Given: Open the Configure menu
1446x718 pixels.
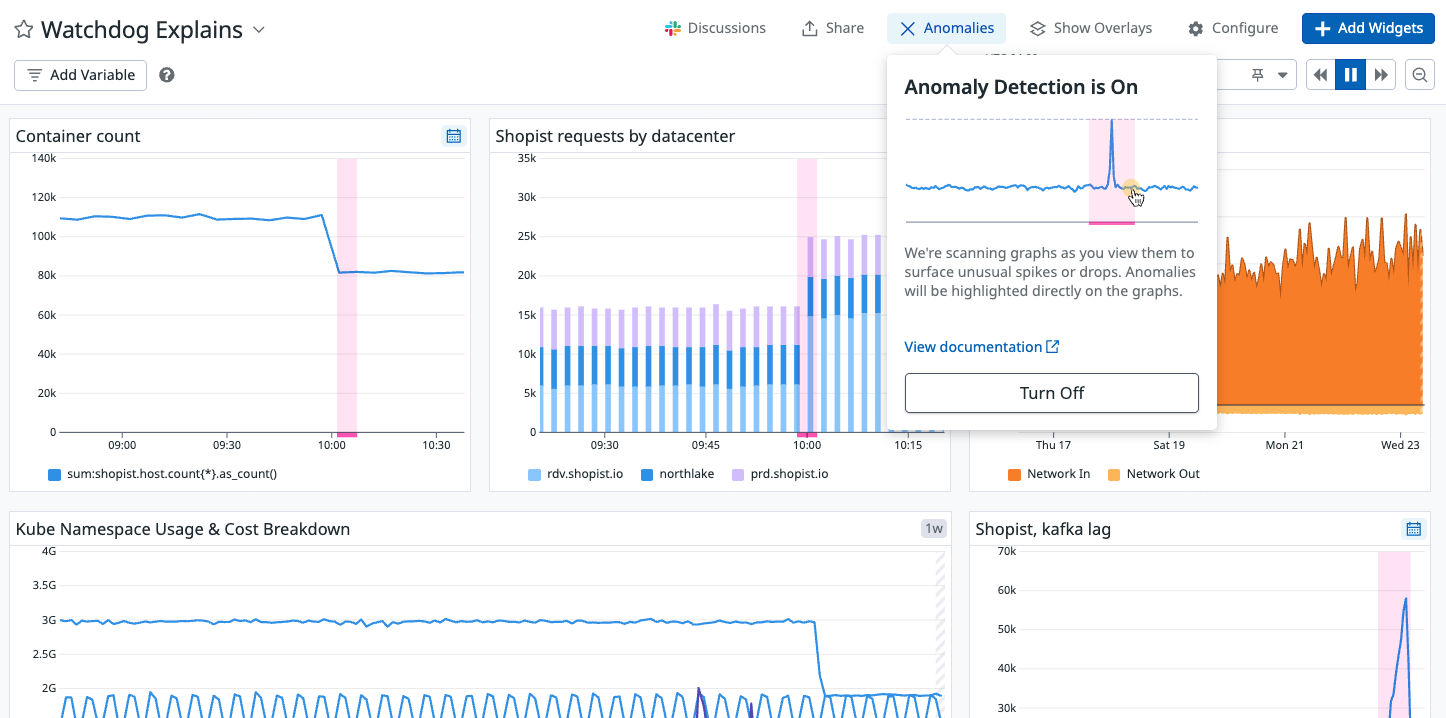Looking at the screenshot, I should tap(1233, 28).
